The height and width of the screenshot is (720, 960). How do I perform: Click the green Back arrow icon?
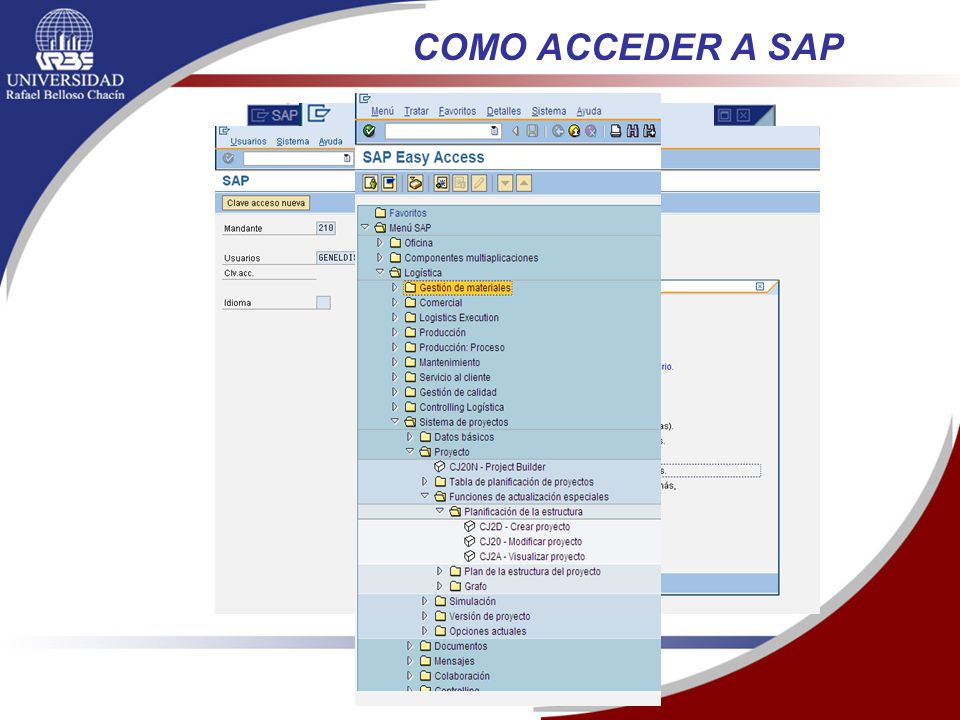[558, 130]
